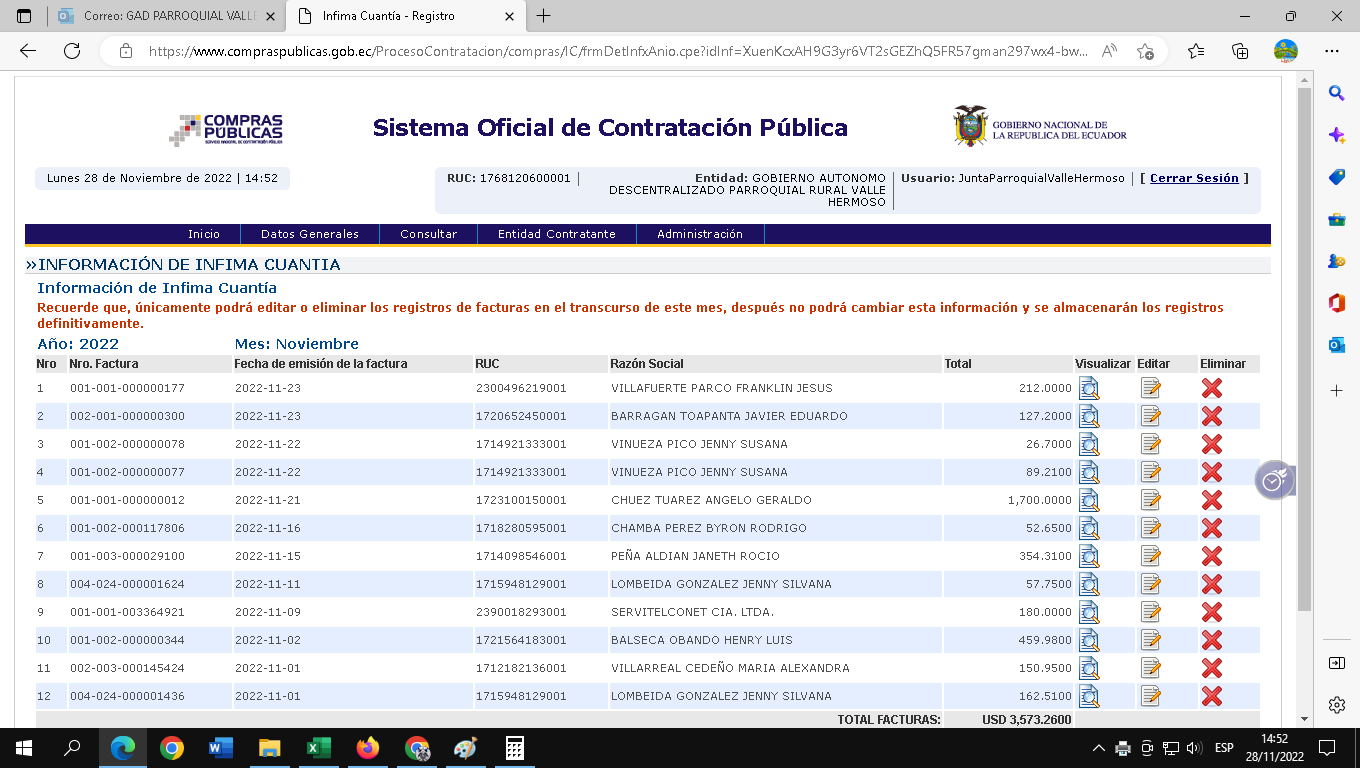The height and width of the screenshot is (768, 1360).
Task: Click the Cerrar Sesión link
Action: (1194, 178)
